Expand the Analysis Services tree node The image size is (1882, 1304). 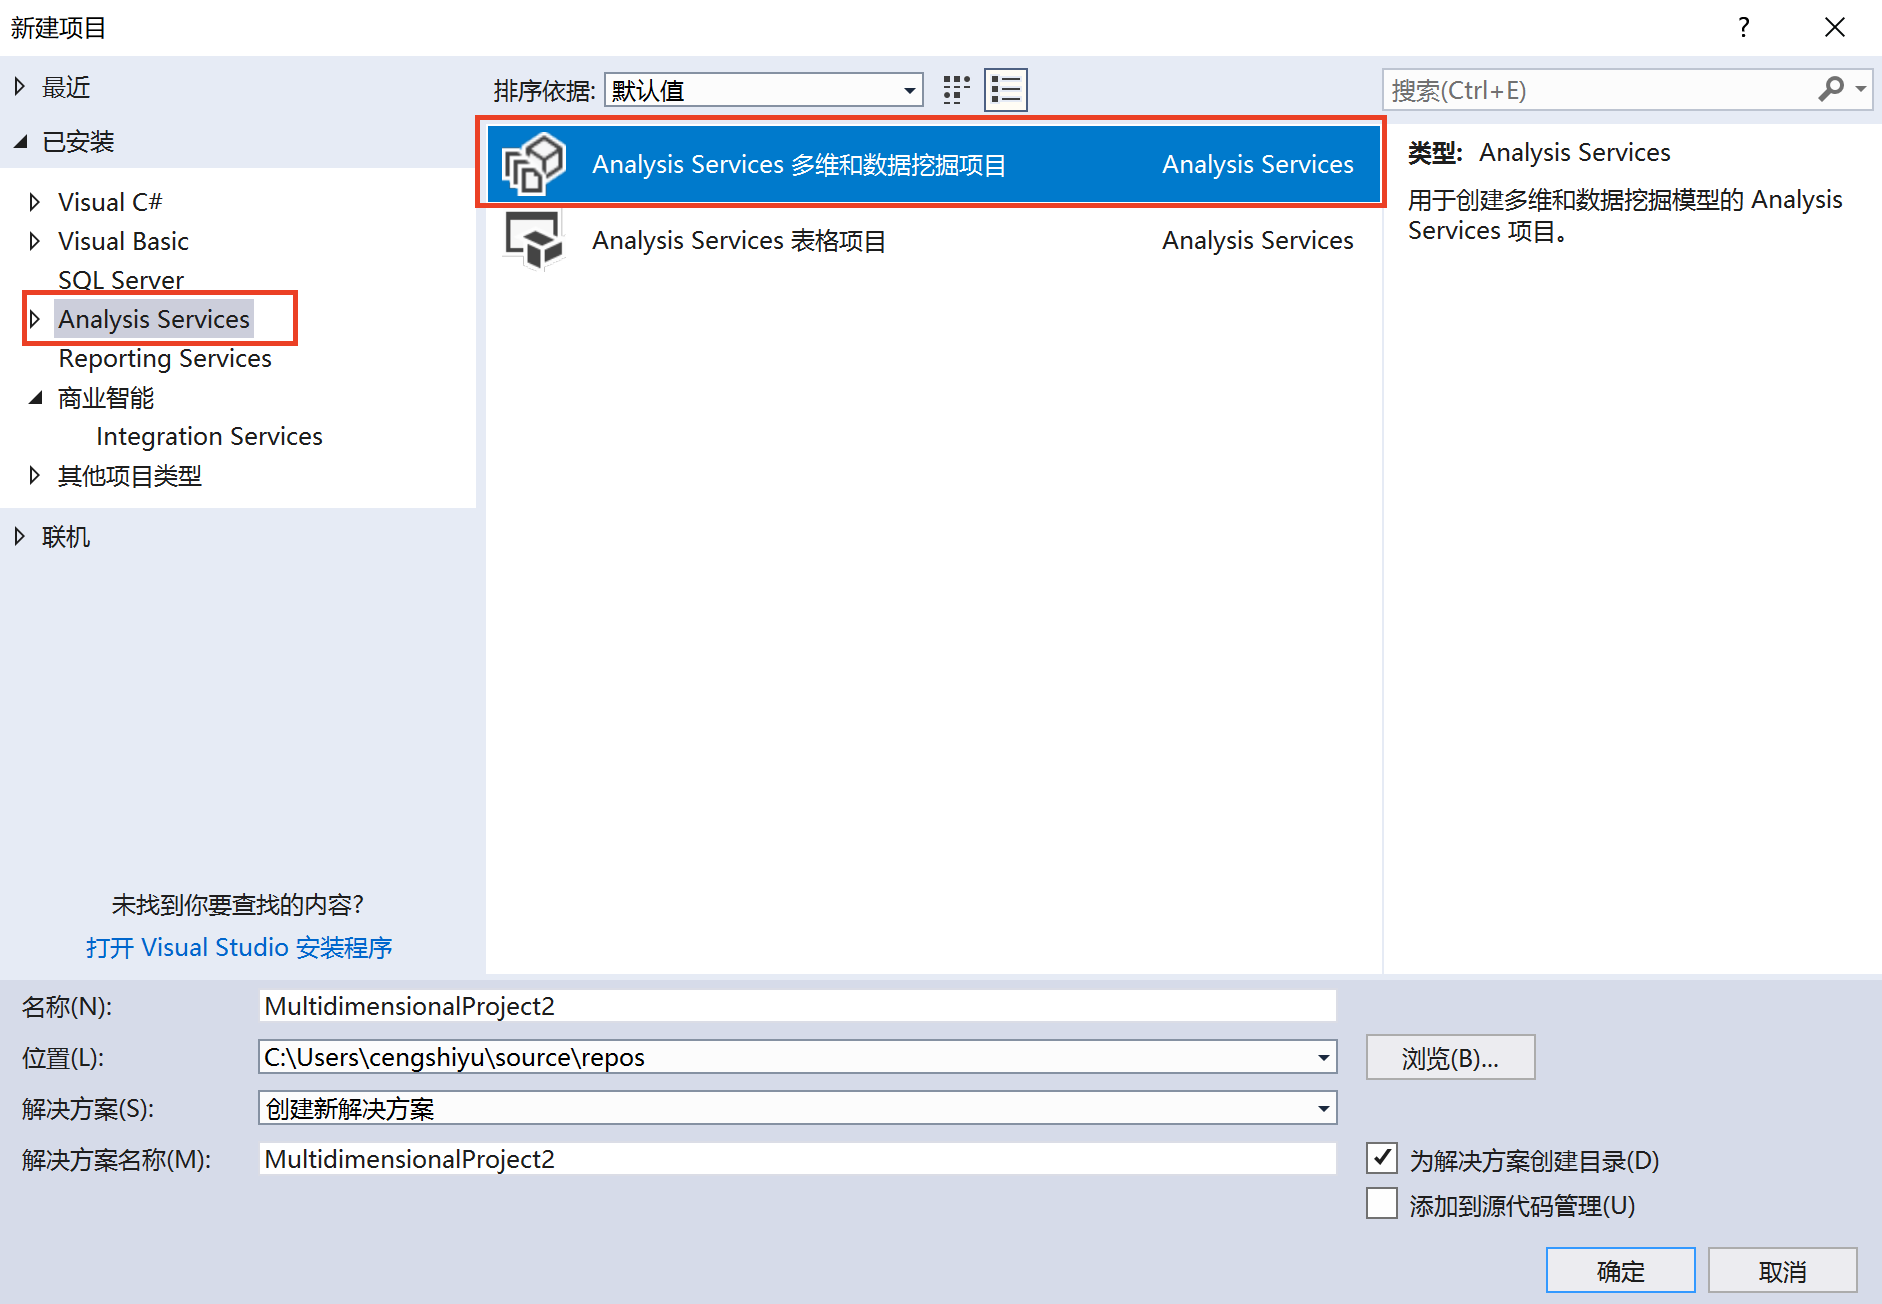click(x=35, y=319)
